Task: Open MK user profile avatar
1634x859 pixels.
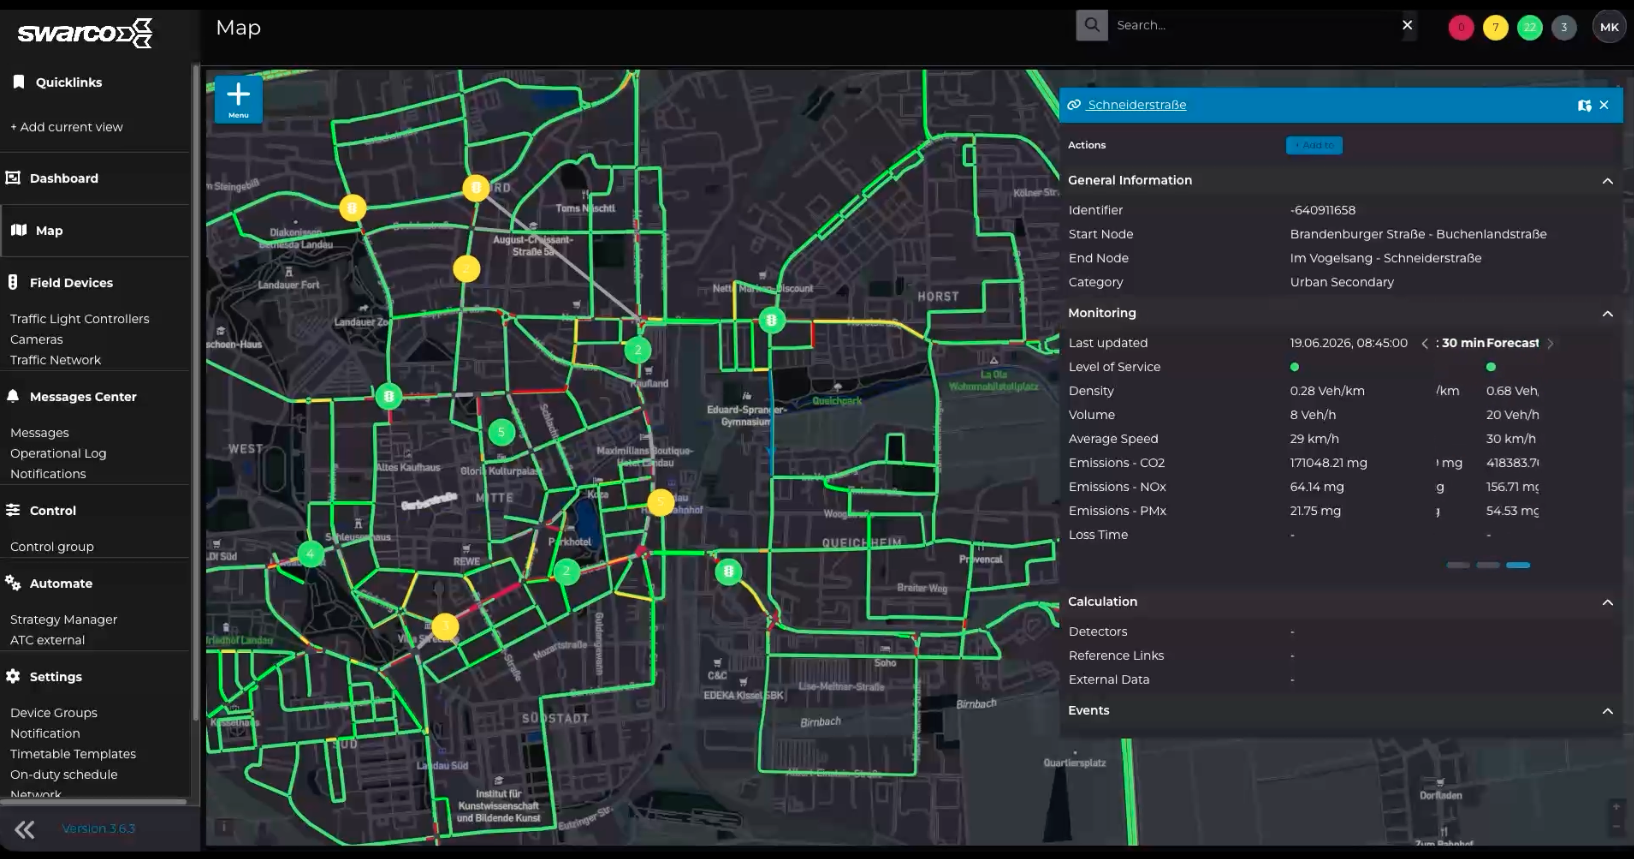Action: pyautogui.click(x=1609, y=27)
